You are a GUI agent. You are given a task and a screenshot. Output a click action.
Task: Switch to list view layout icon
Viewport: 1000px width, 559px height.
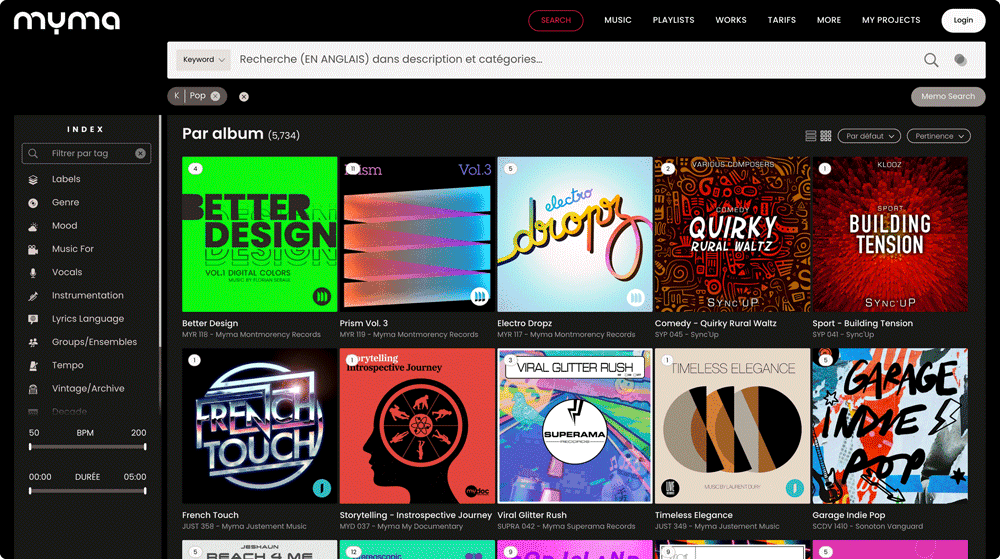pos(811,136)
